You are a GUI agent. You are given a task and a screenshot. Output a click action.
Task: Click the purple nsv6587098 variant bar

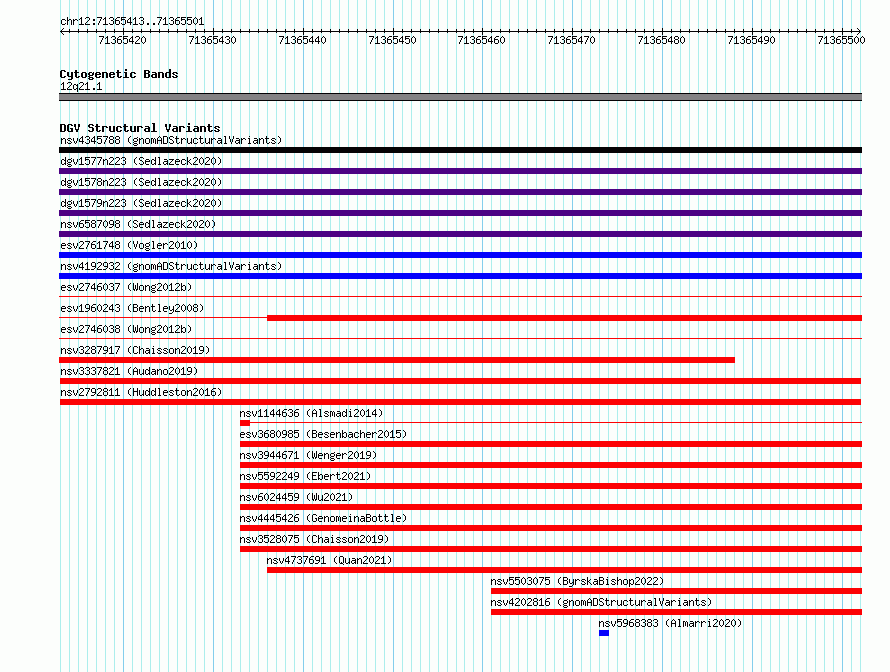[460, 234]
